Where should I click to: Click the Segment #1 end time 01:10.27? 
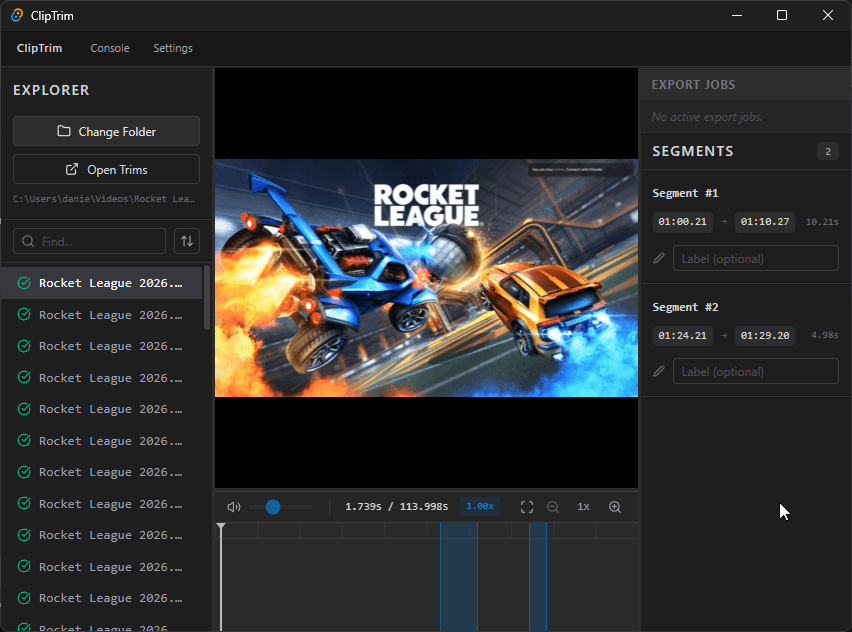(765, 222)
